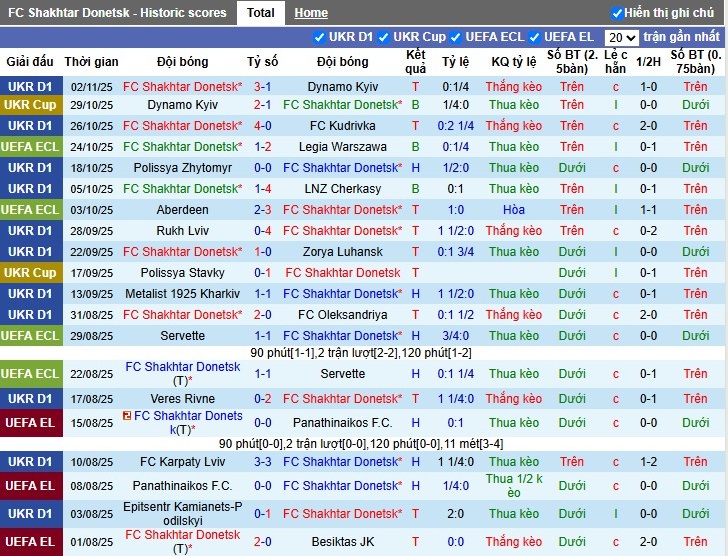
Task: Open Epitsentr Kamianets-Podilskyi team link
Action: click(182, 514)
